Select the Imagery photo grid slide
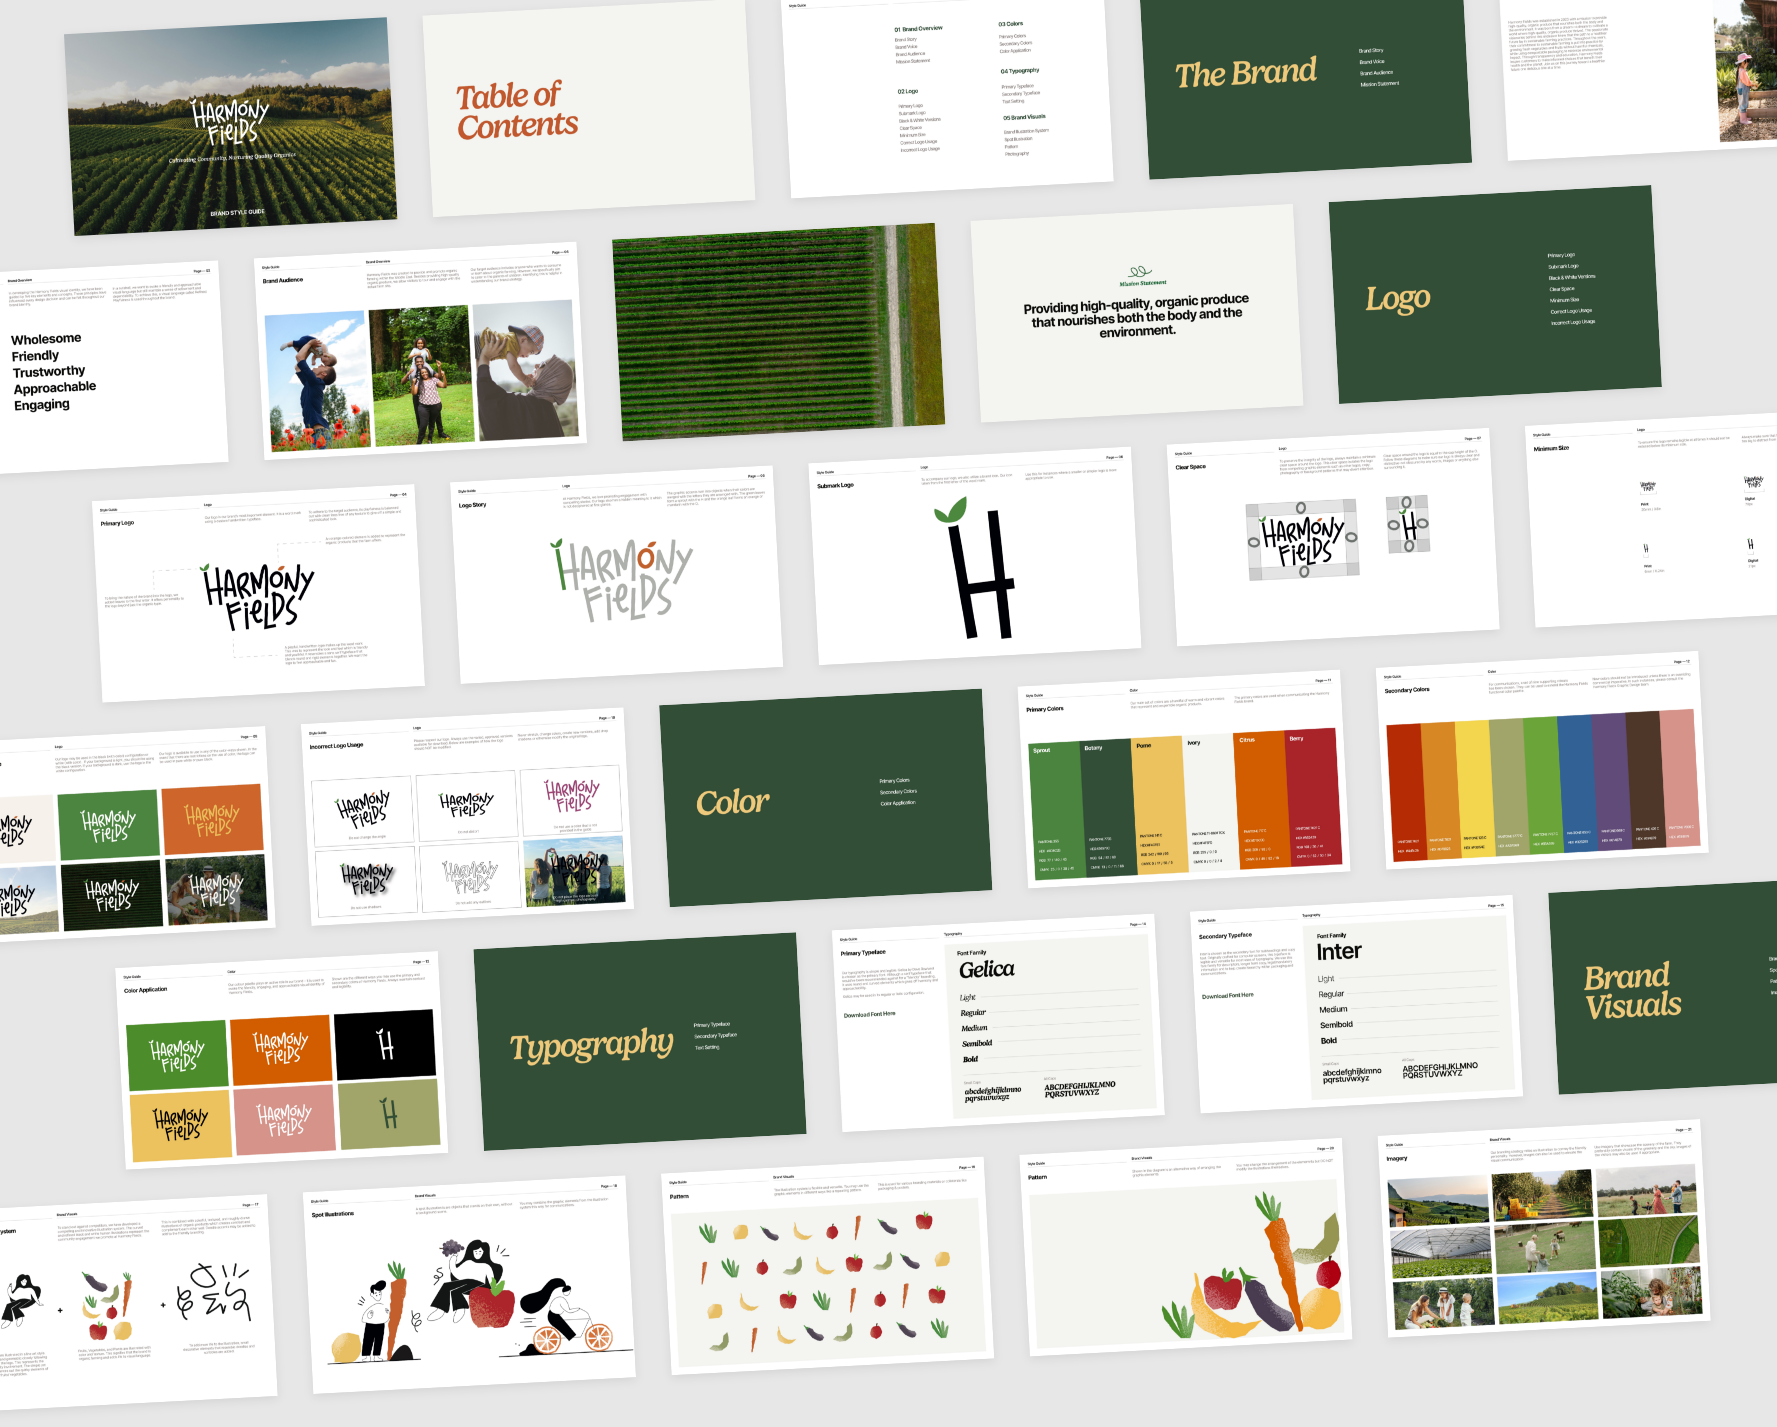 coord(1543,1229)
